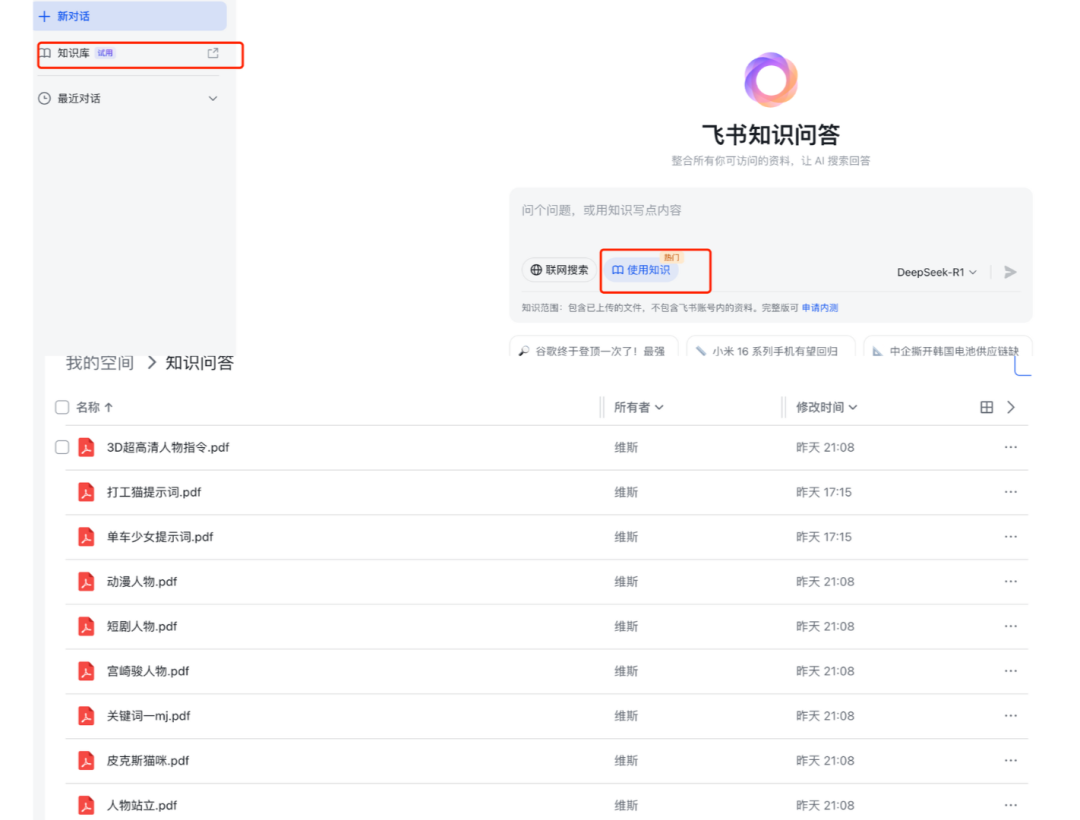Click the send arrow to submit question
The width and height of the screenshot is (1080, 820).
click(1010, 271)
